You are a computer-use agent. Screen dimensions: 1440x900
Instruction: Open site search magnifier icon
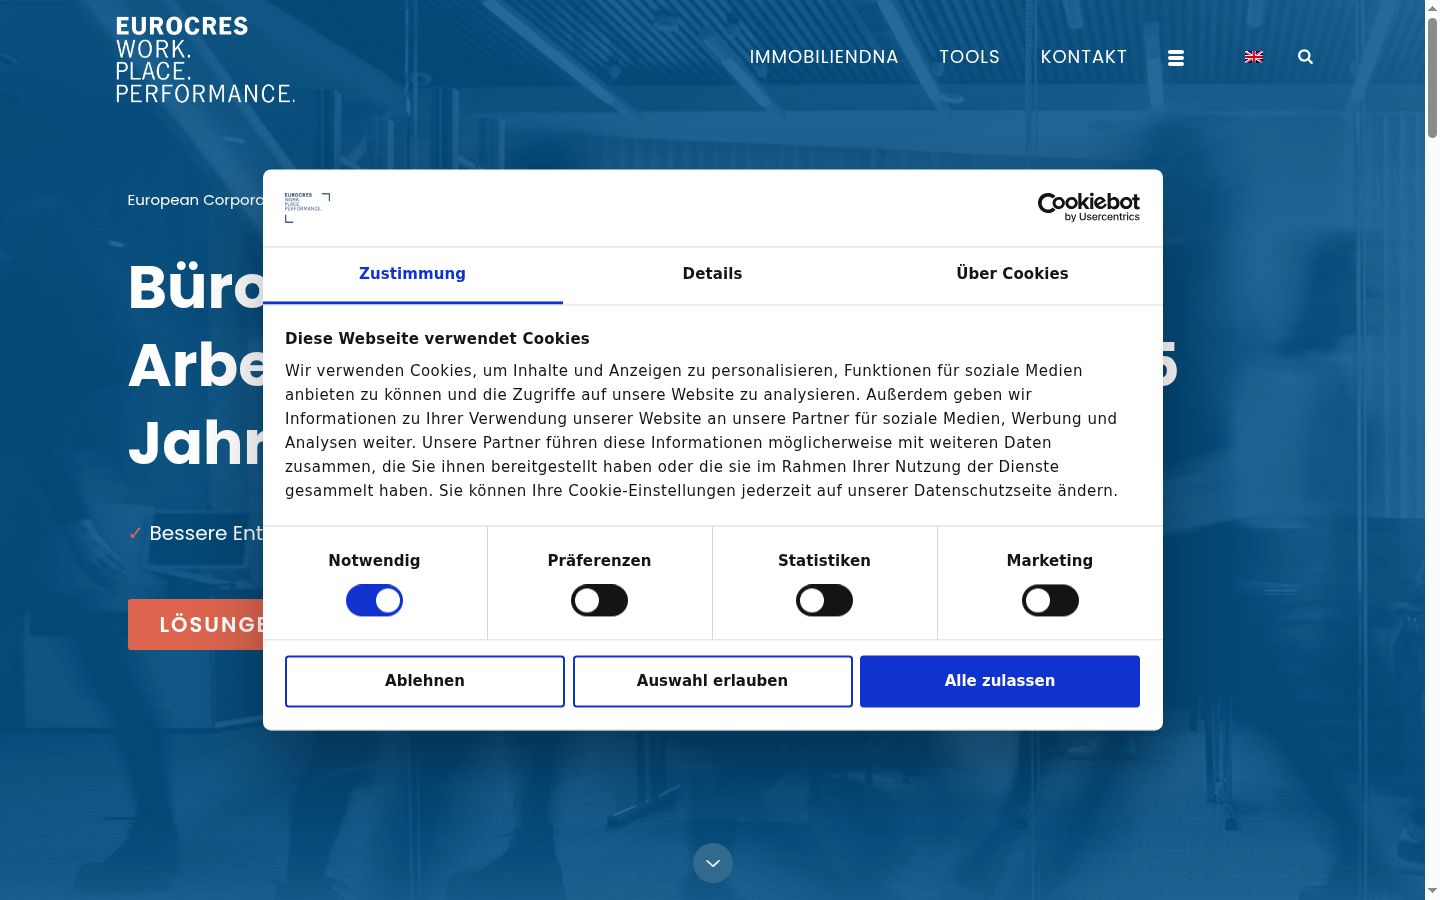[1305, 57]
